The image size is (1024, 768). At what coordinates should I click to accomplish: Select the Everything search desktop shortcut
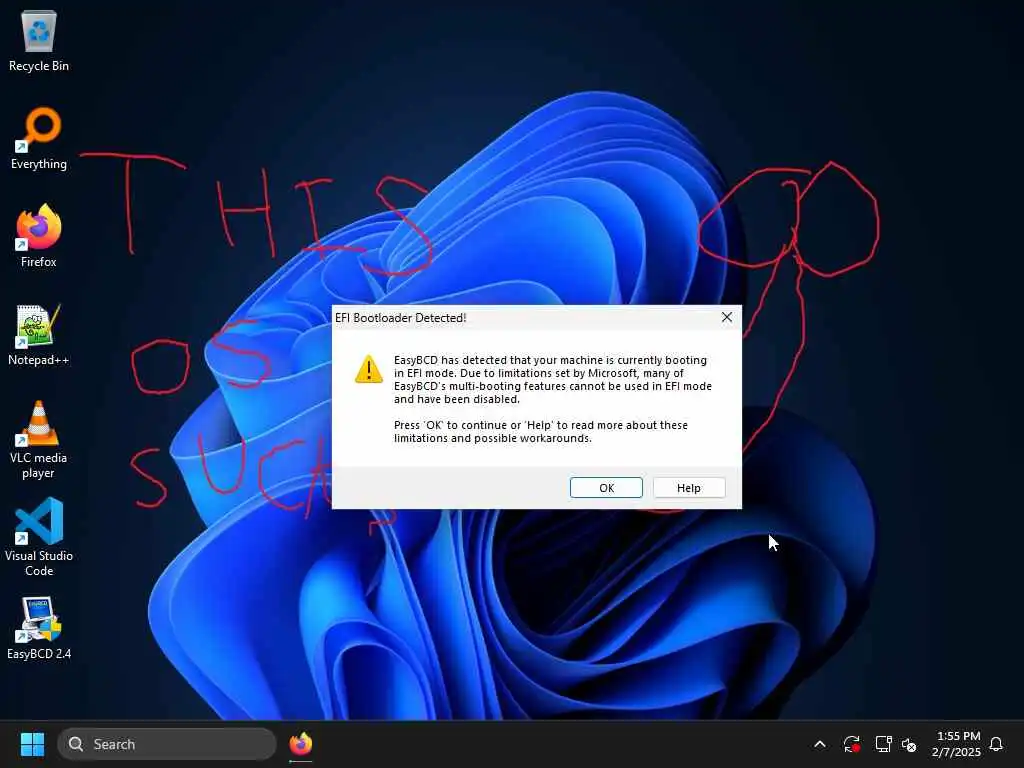(39, 138)
